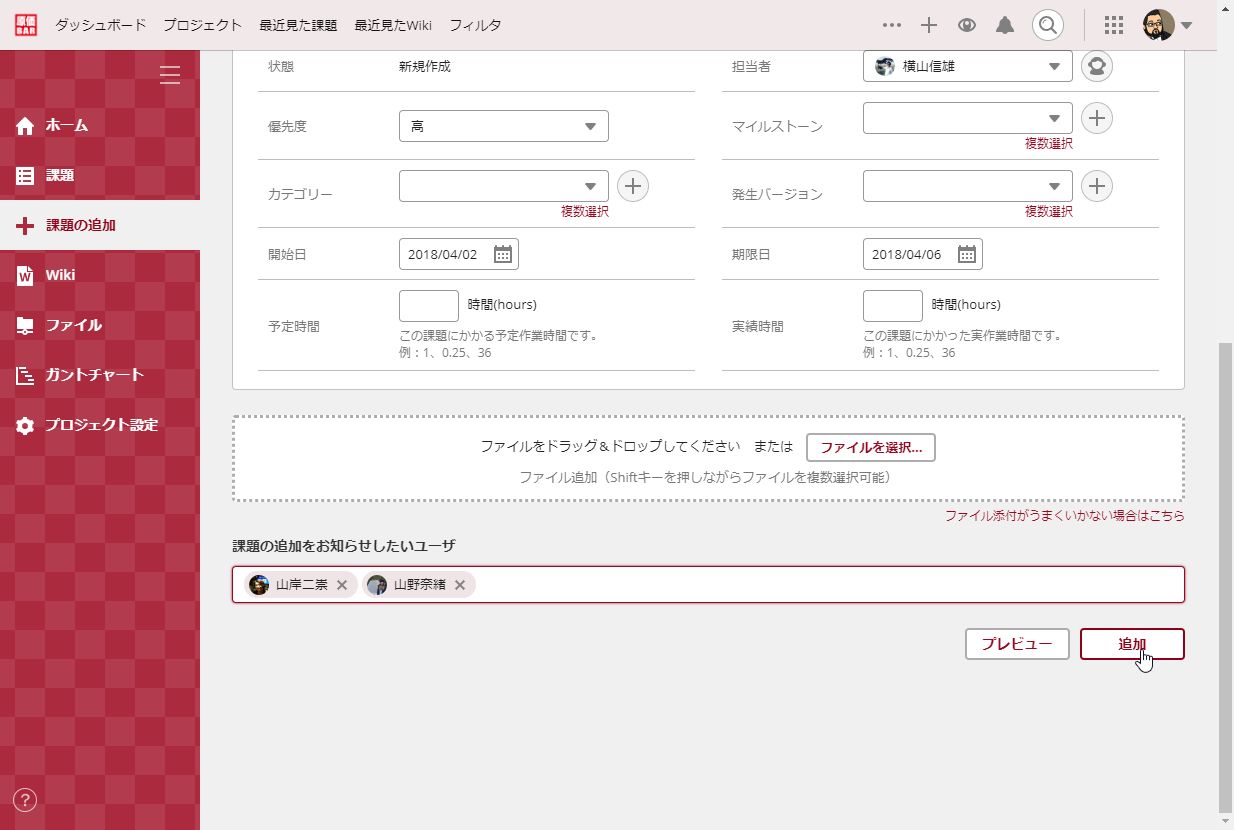This screenshot has height=830, width=1234.
Task: Click the Backlog logo icon
Action: click(x=26, y=25)
